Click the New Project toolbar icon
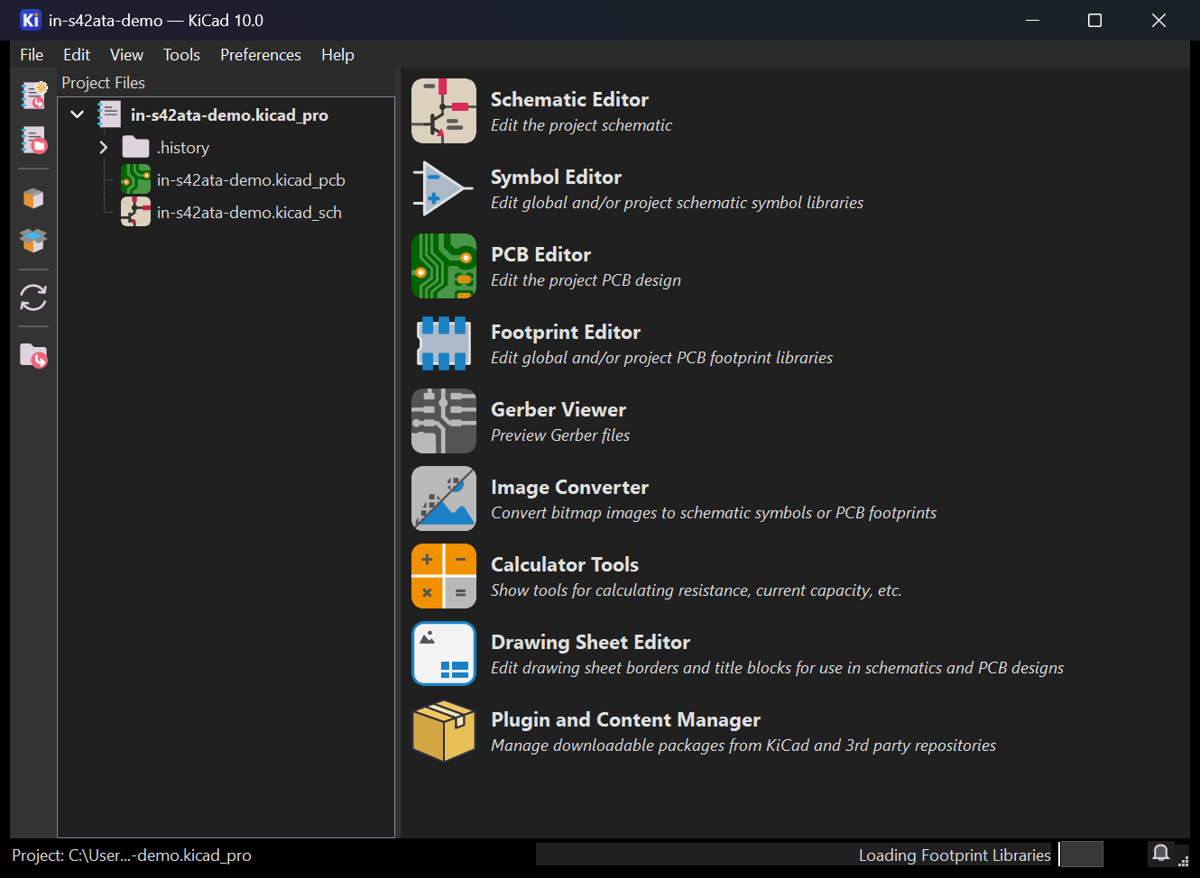 point(34,96)
